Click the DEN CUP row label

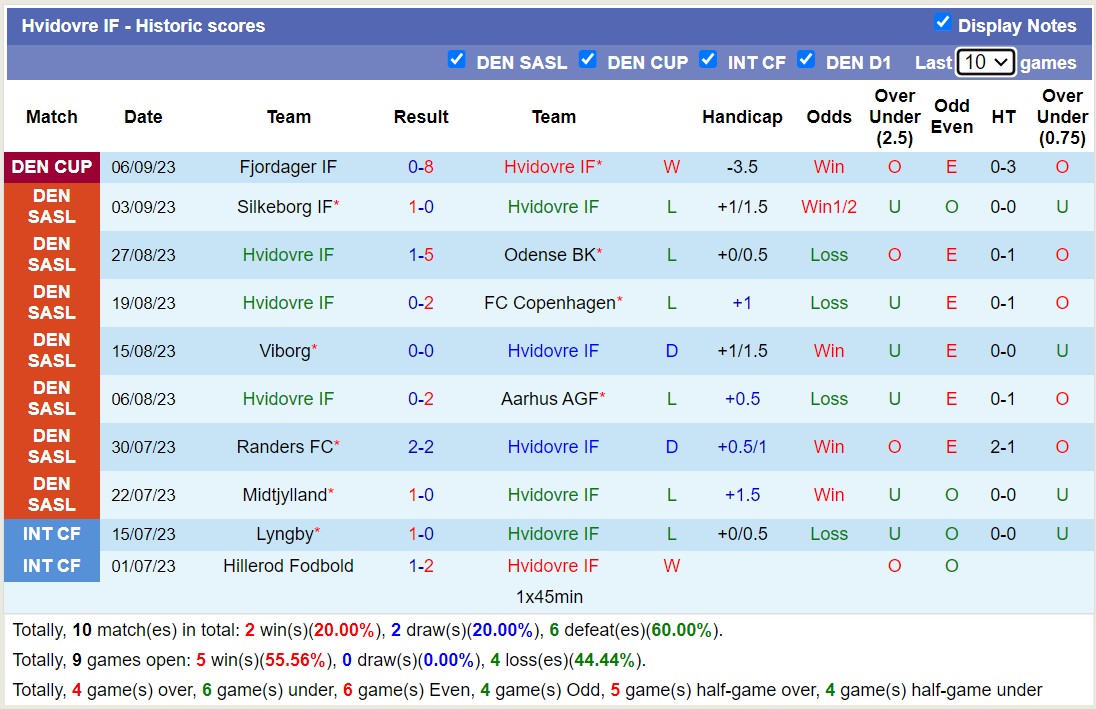coord(52,167)
